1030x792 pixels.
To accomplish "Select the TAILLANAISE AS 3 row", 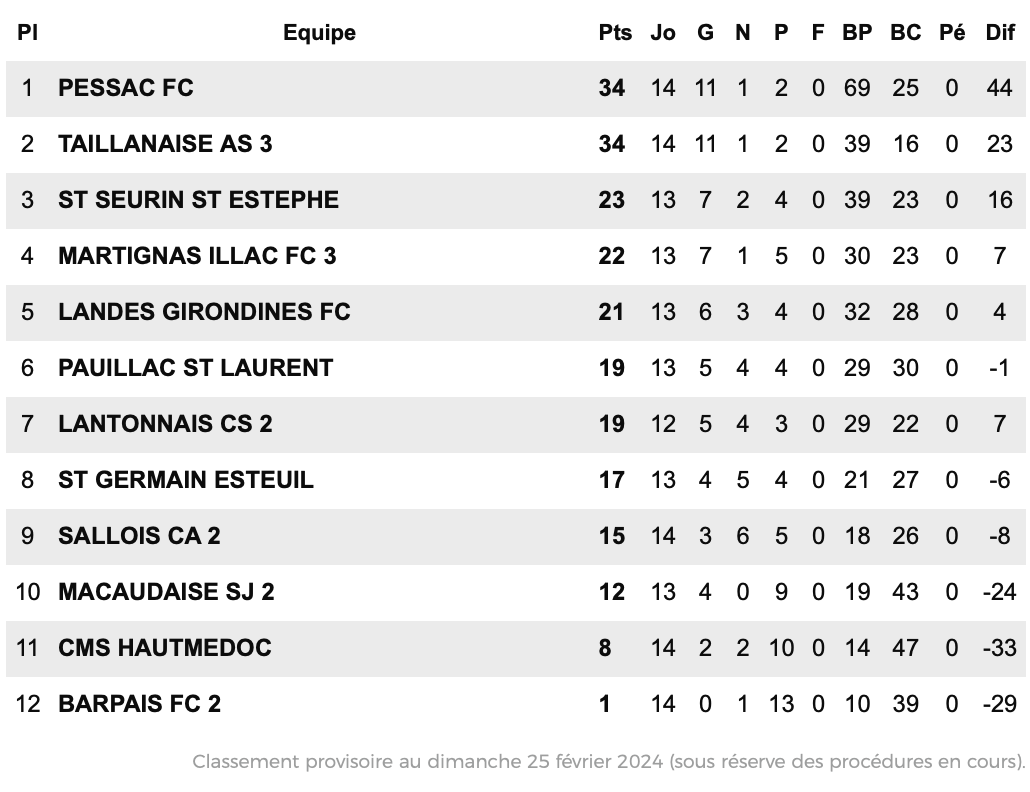I will tap(516, 144).
